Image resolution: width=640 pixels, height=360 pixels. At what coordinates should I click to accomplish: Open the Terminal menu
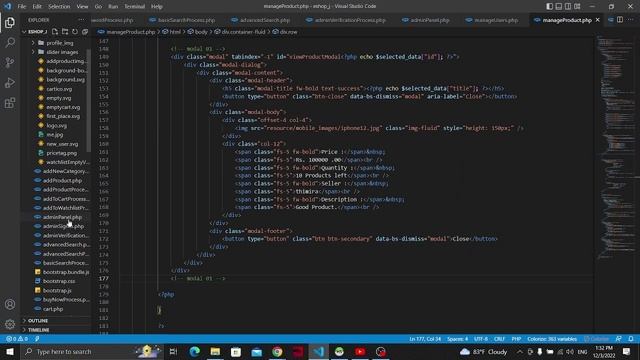[134, 7]
